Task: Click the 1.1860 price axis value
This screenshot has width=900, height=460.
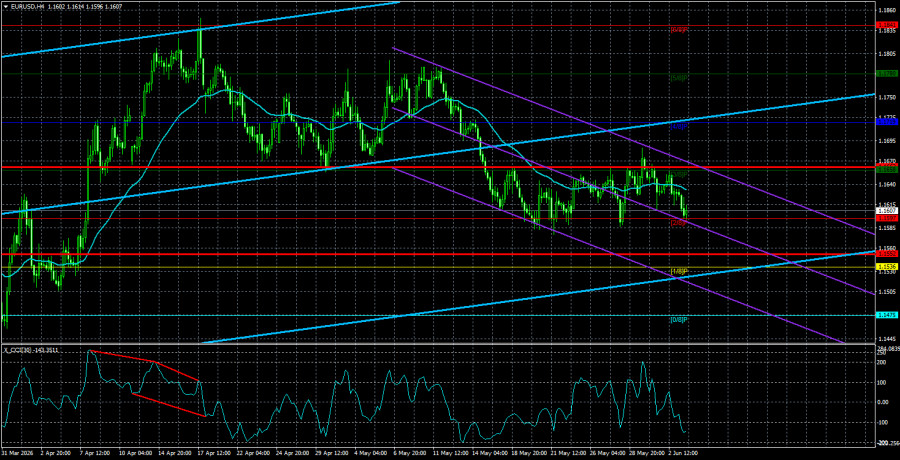Action: coord(886,11)
